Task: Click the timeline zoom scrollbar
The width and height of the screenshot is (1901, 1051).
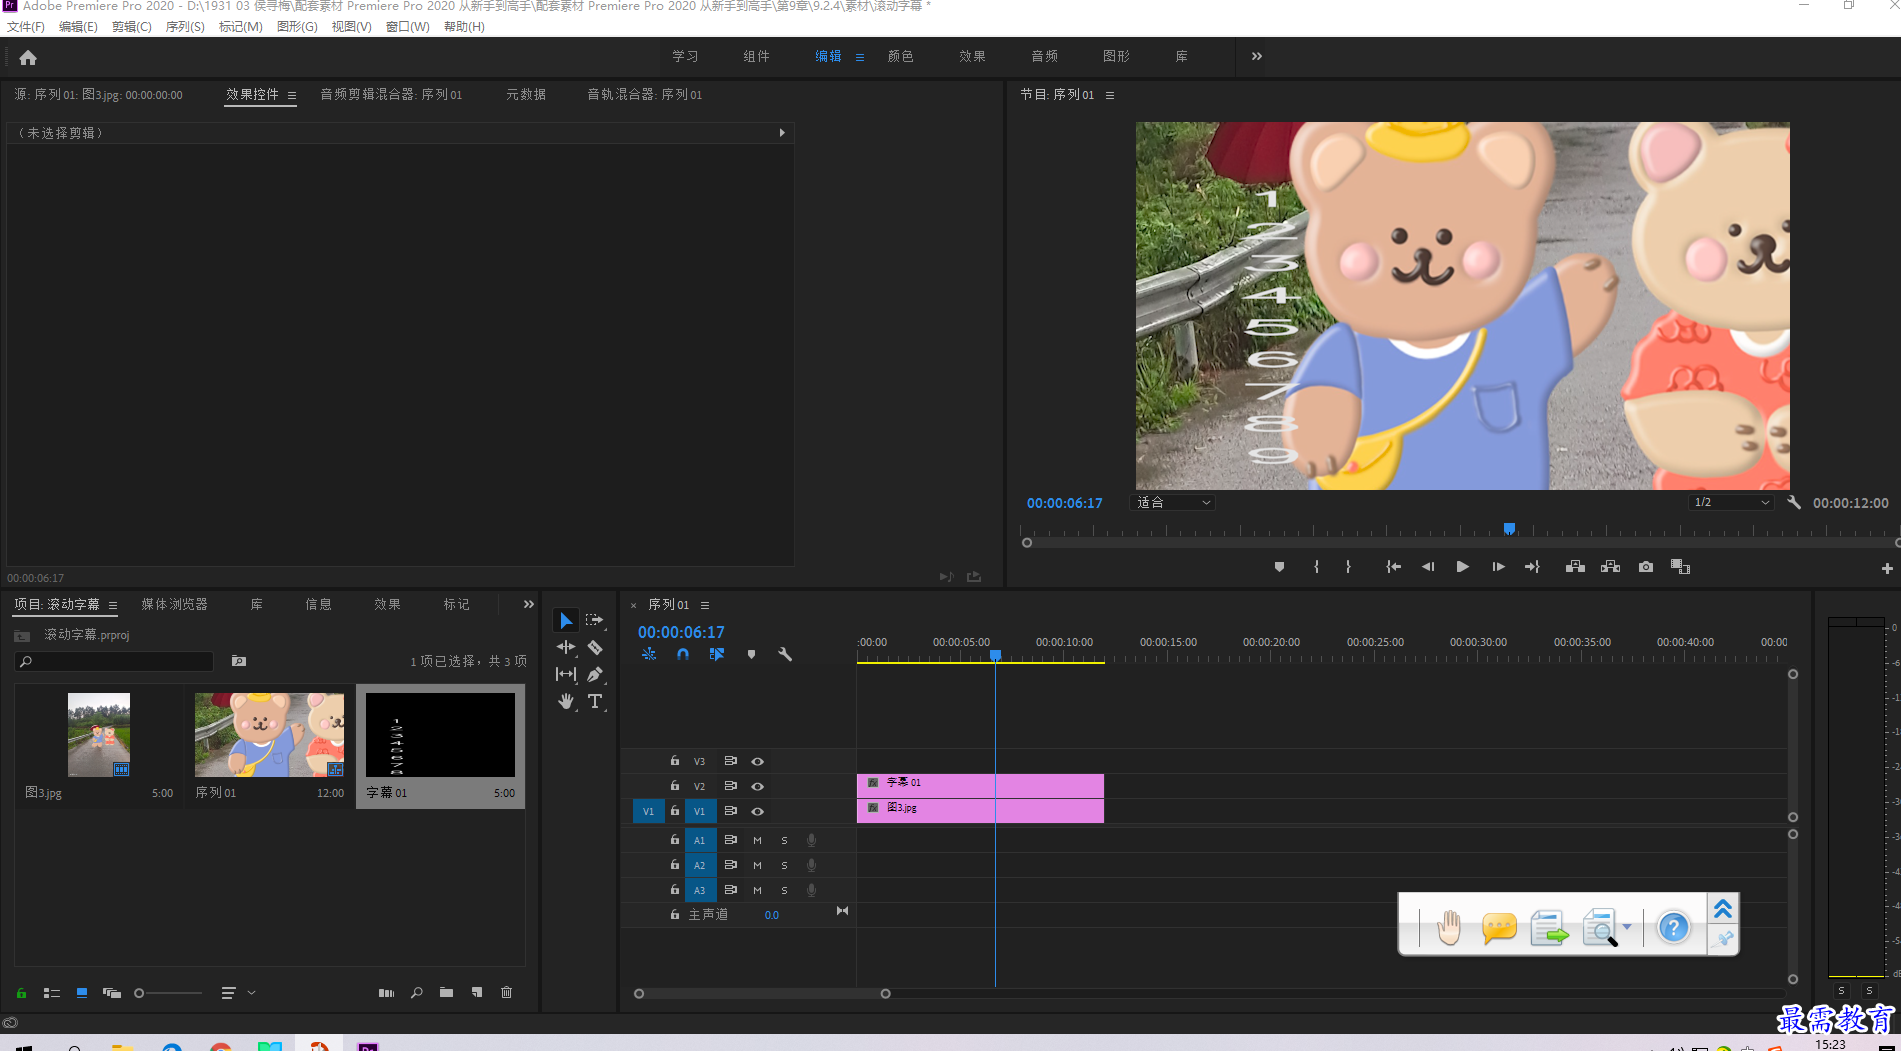Action: pos(762,994)
